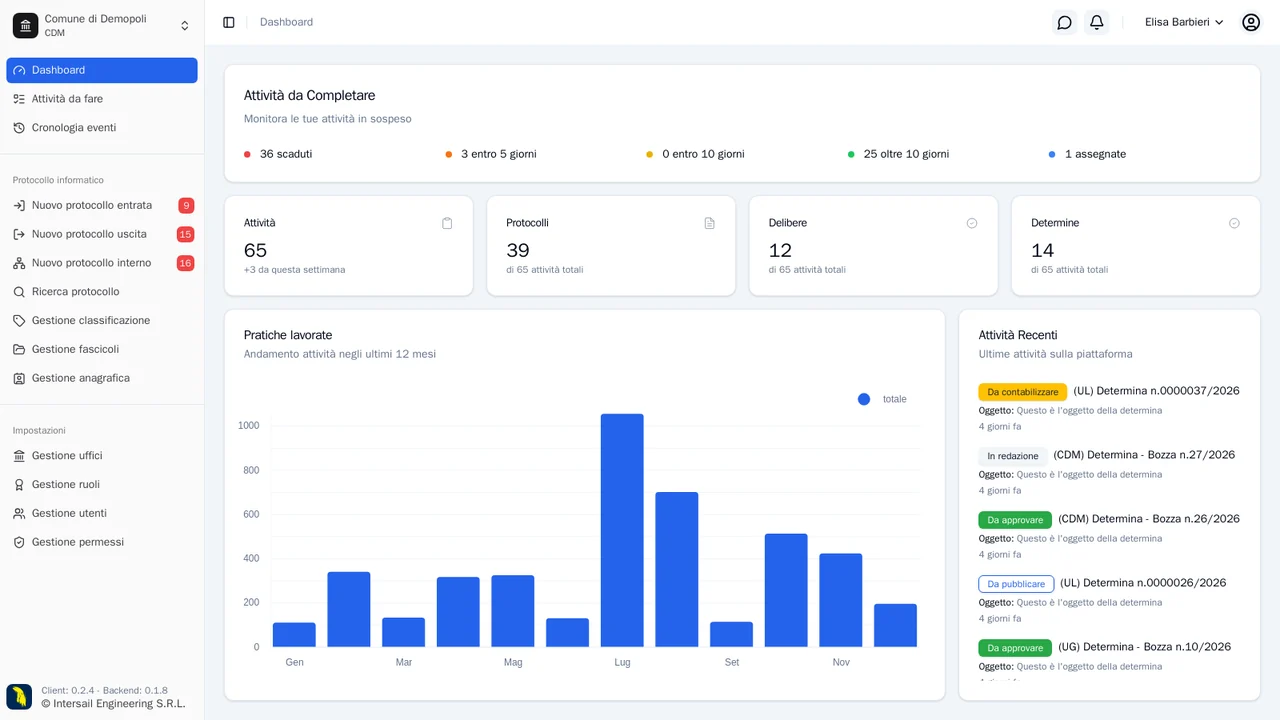Click the Ricerca protocollo magnifier icon
The height and width of the screenshot is (720, 1280).
[19, 292]
